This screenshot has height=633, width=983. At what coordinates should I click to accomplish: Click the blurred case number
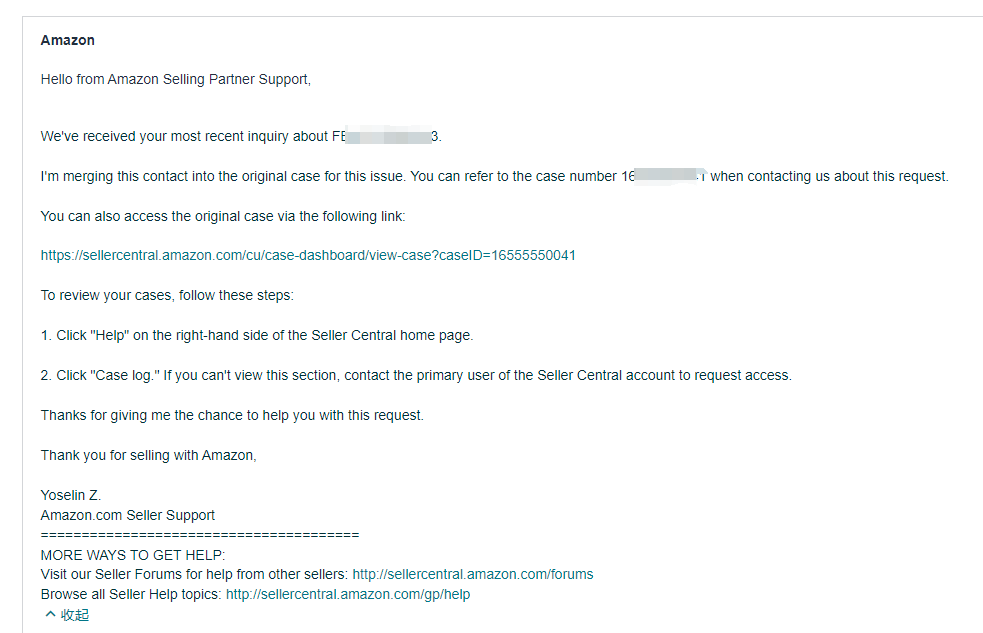[x=670, y=176]
